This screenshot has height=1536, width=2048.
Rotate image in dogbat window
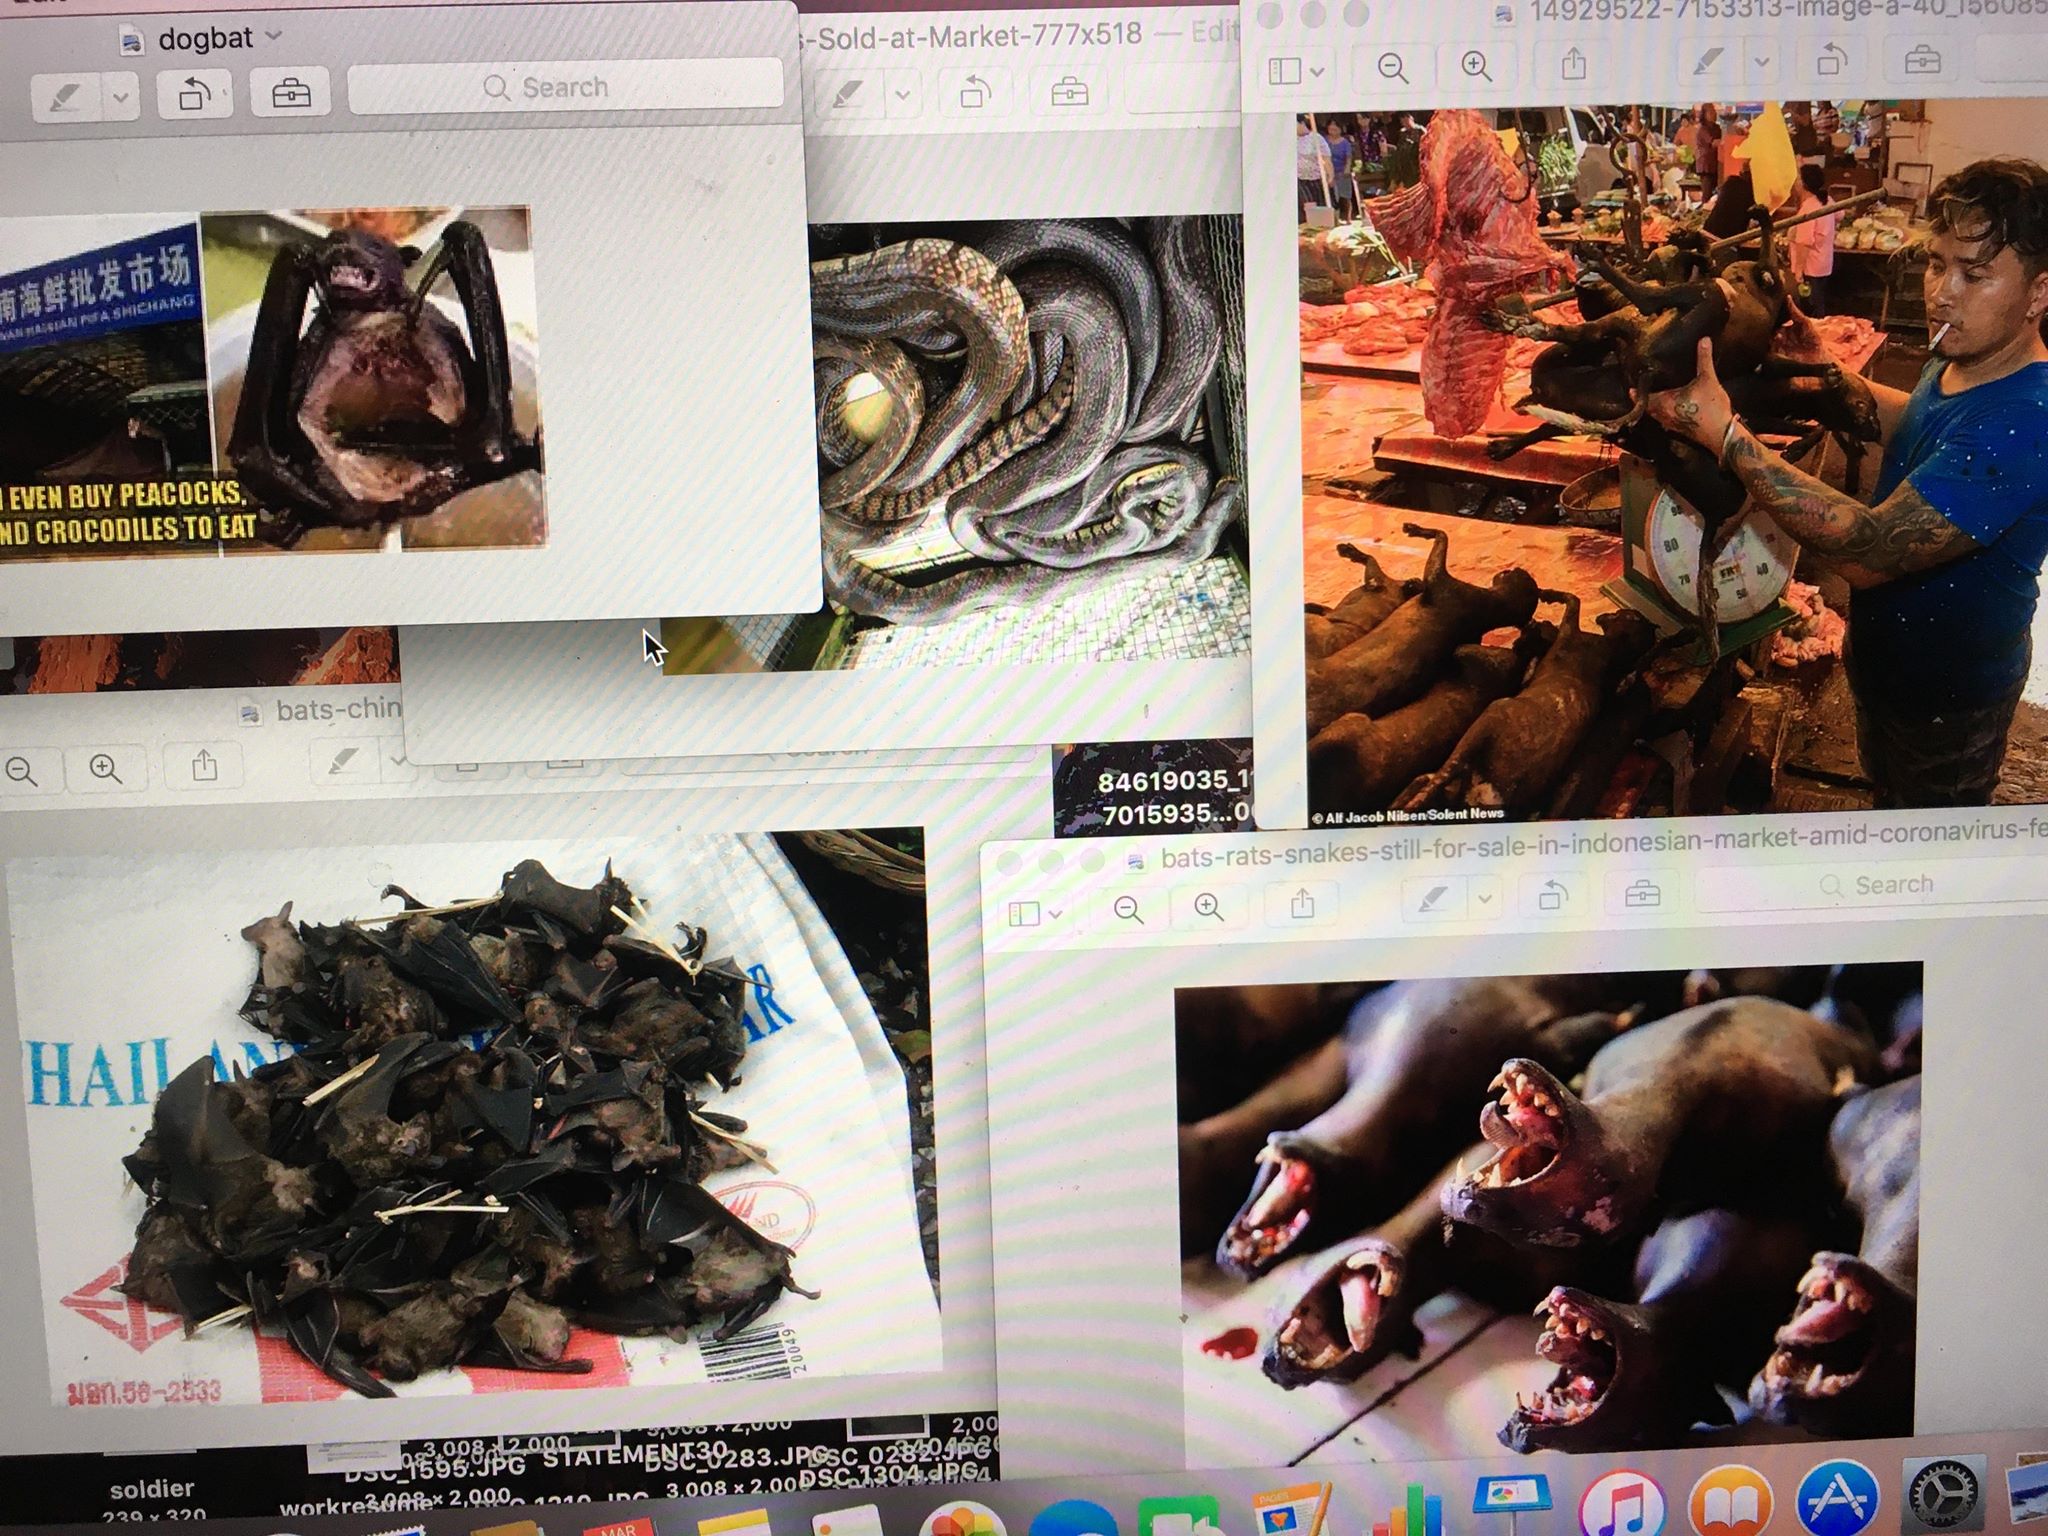pyautogui.click(x=195, y=95)
